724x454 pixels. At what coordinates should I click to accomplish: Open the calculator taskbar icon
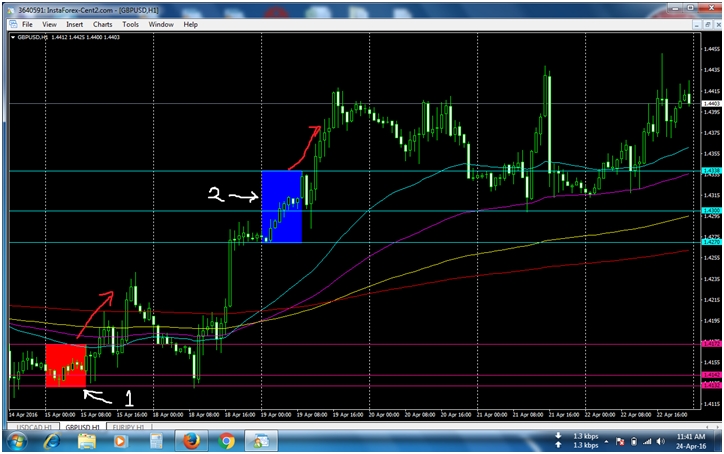(156, 442)
